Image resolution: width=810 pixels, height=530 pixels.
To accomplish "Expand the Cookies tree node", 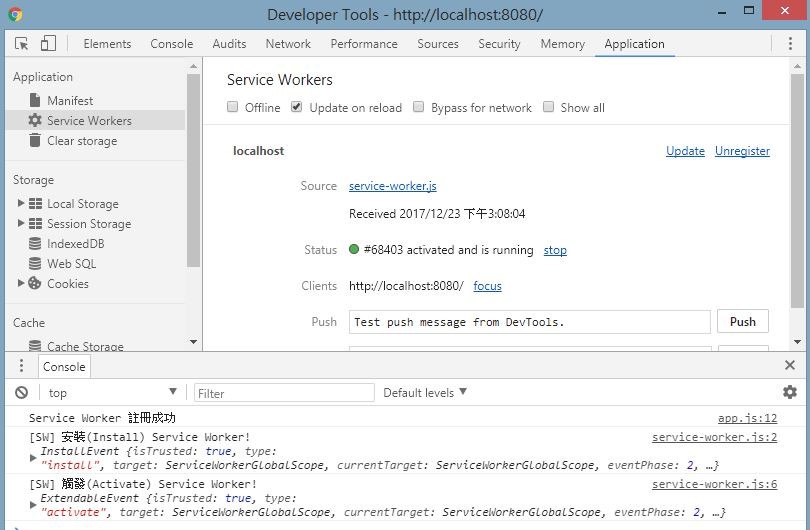I will tap(21, 283).
